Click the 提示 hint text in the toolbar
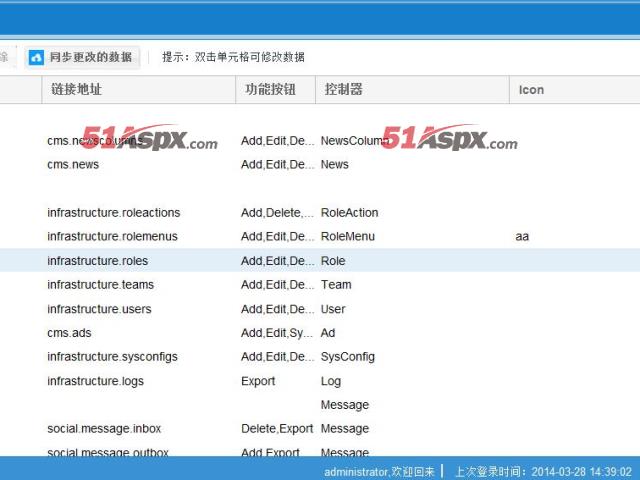The height and width of the screenshot is (480, 640). pyautogui.click(x=233, y=57)
